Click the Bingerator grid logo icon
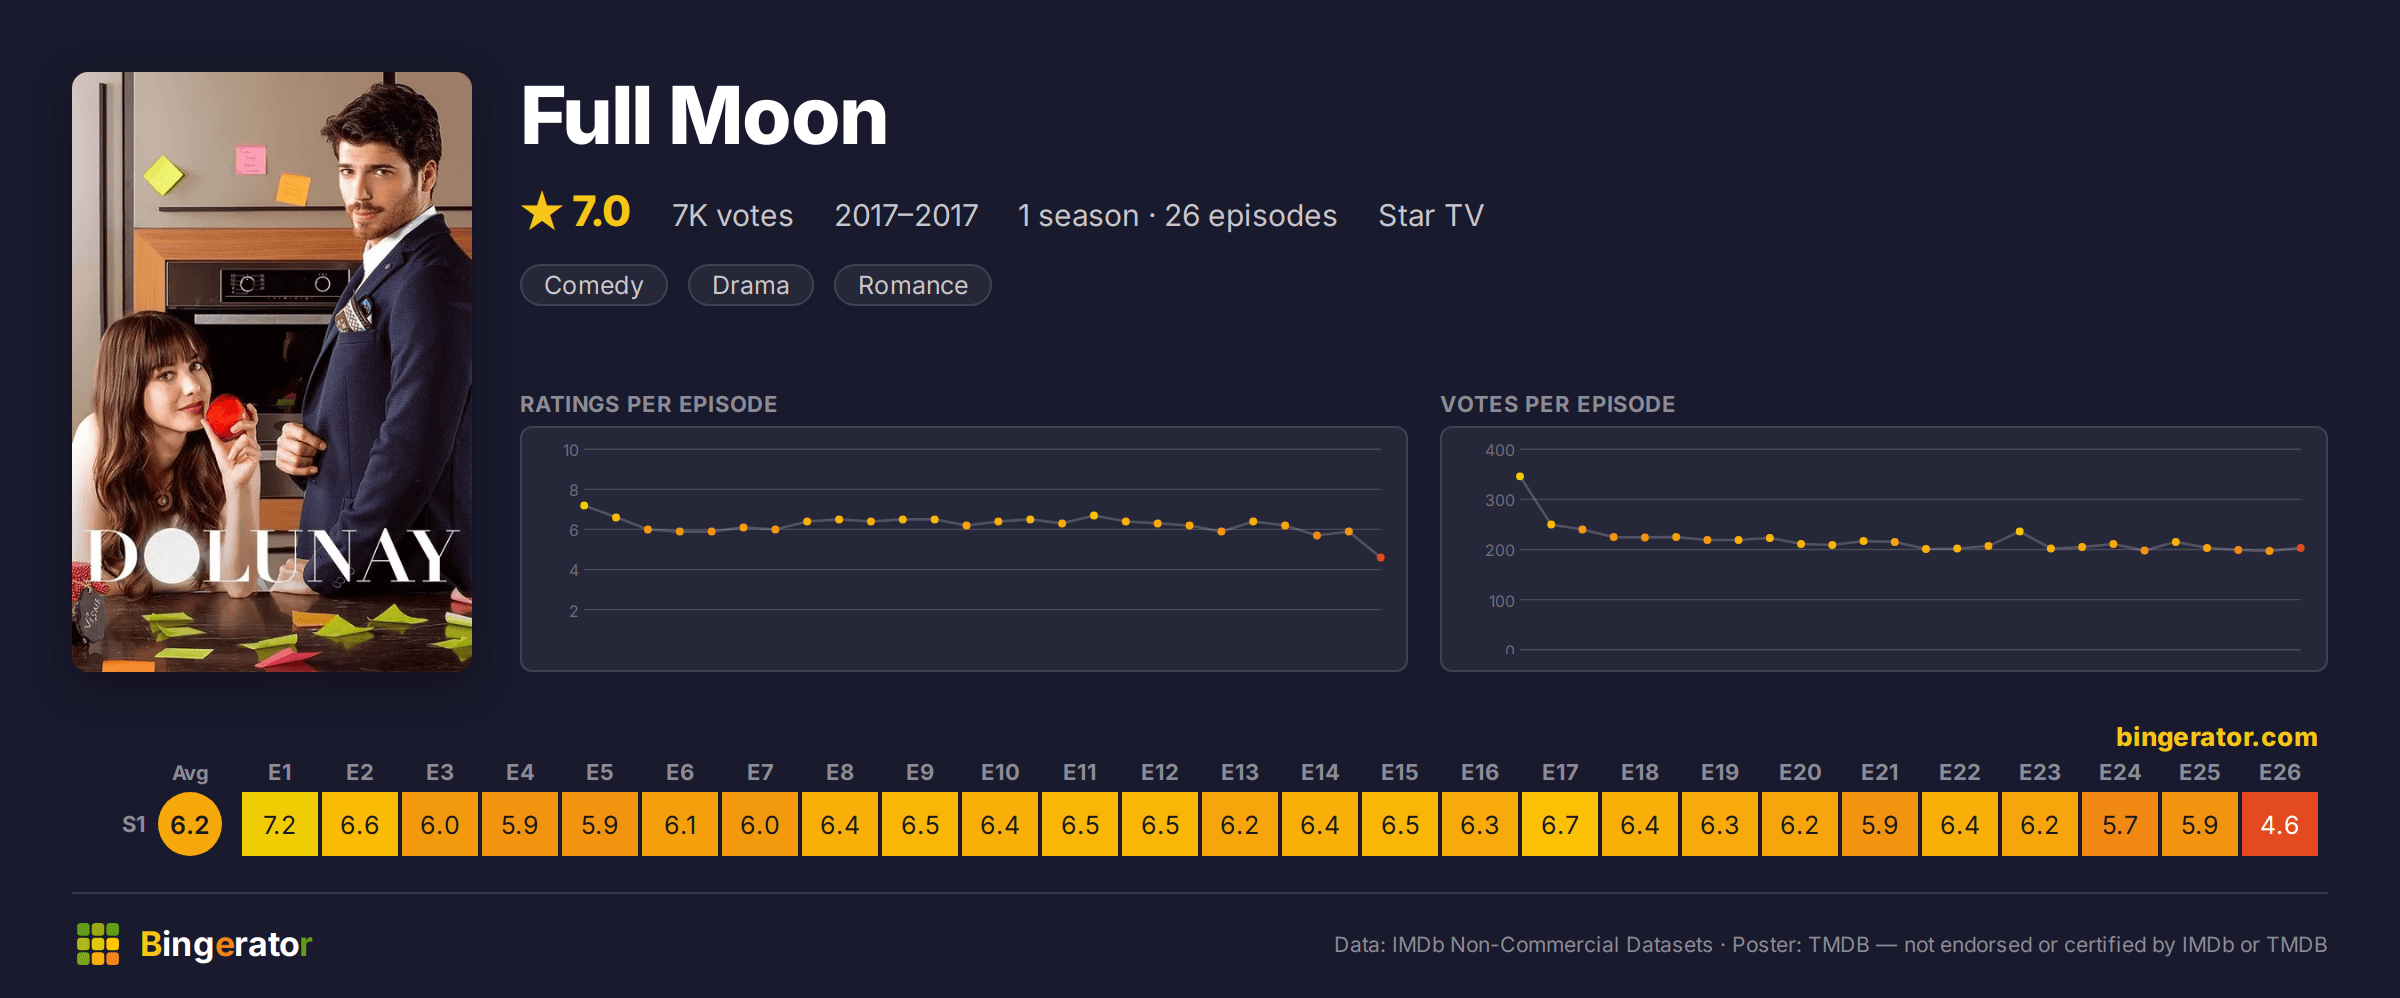The height and width of the screenshot is (998, 2400). [x=98, y=944]
